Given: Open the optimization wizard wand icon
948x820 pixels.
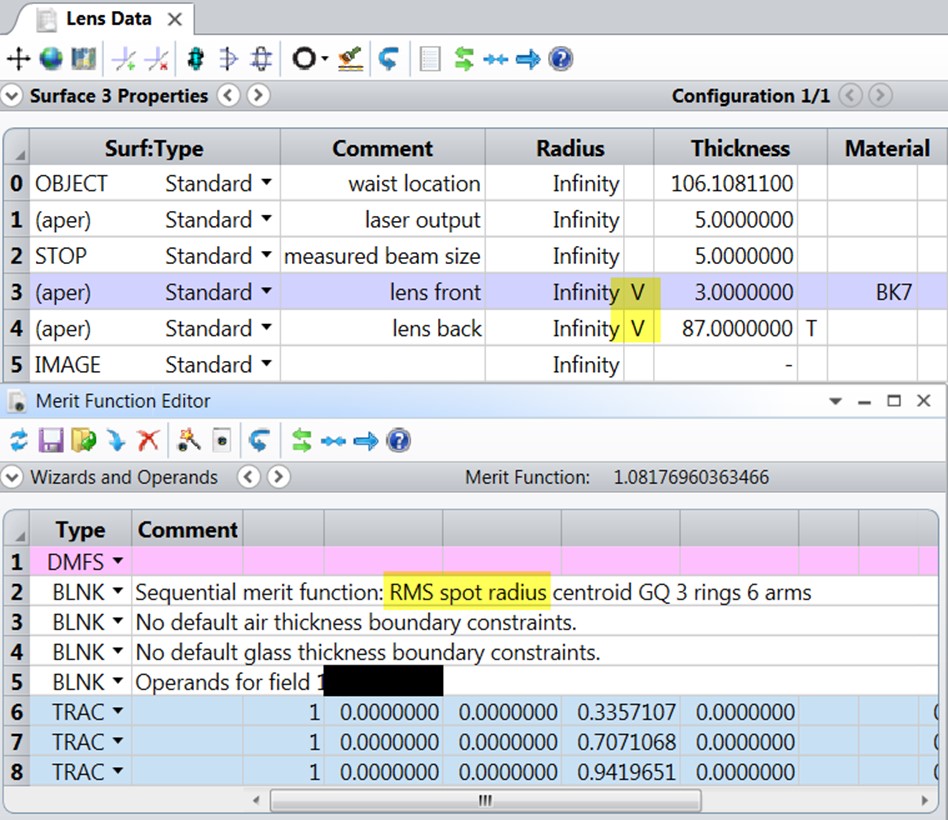Looking at the screenshot, I should coord(189,440).
